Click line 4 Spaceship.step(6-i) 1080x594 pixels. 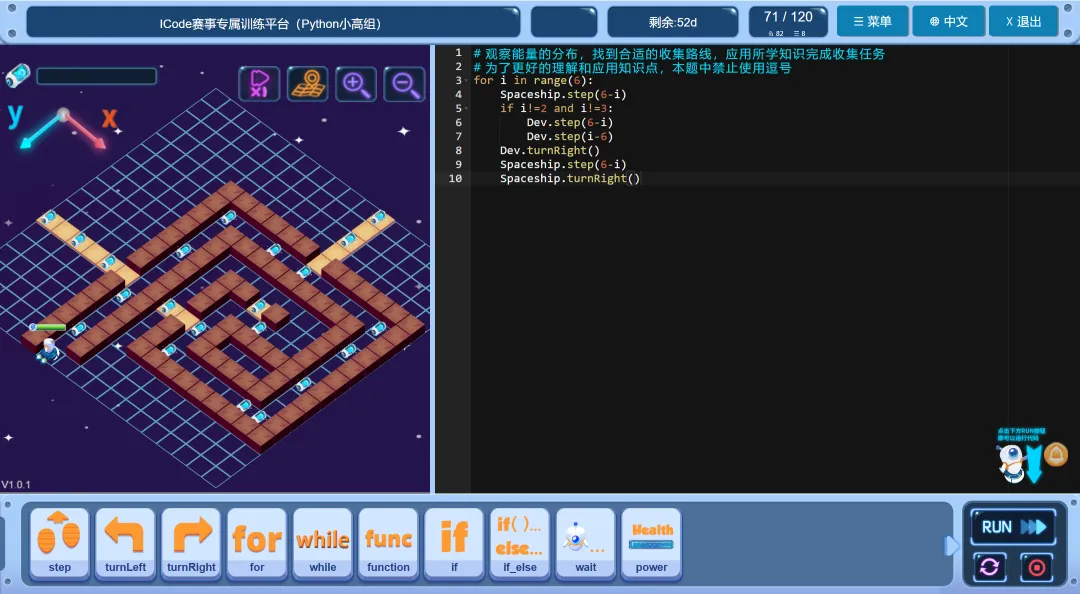click(x=563, y=94)
